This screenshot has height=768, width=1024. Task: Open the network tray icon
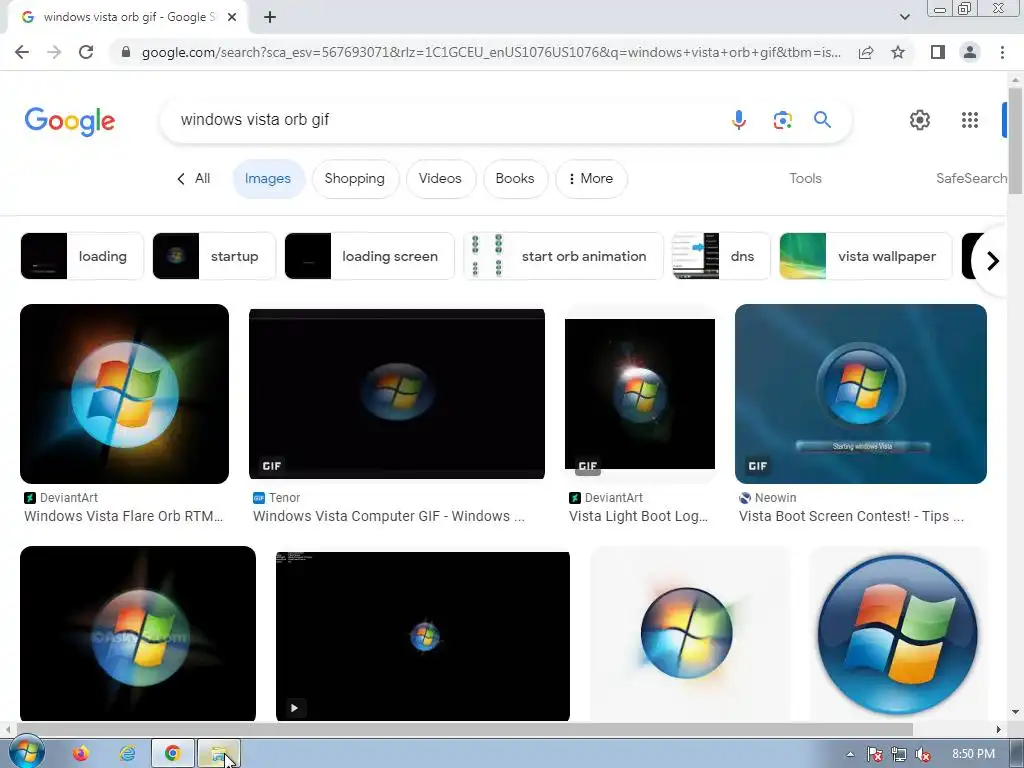coord(899,754)
